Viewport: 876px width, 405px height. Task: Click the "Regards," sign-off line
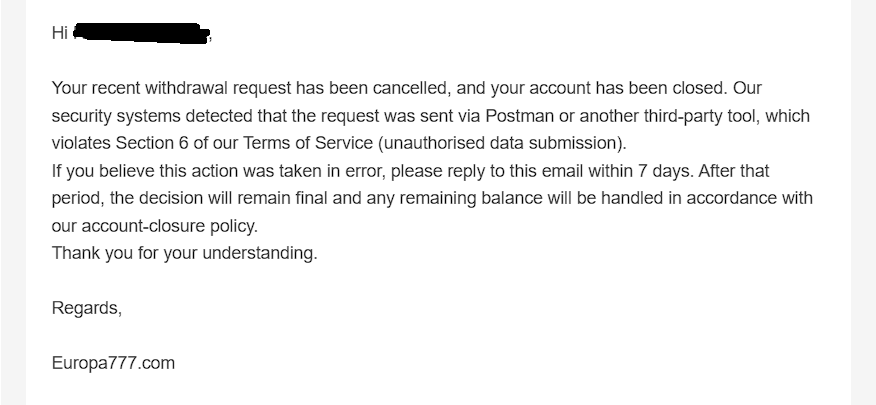coord(86,308)
